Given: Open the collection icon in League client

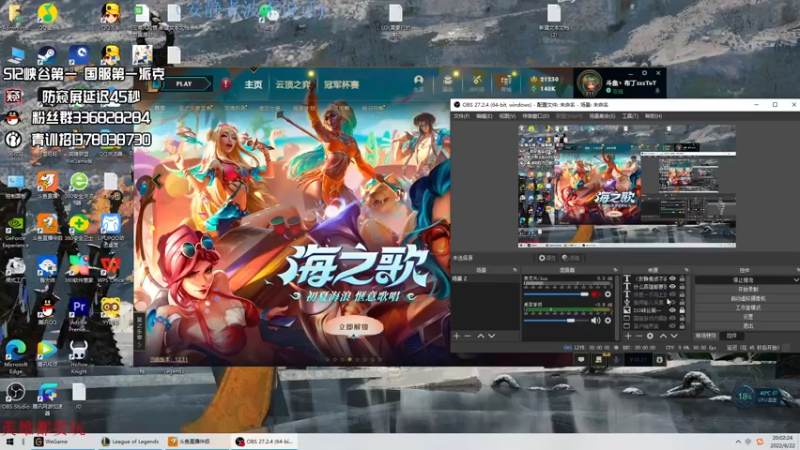Looking at the screenshot, I should 447,83.
